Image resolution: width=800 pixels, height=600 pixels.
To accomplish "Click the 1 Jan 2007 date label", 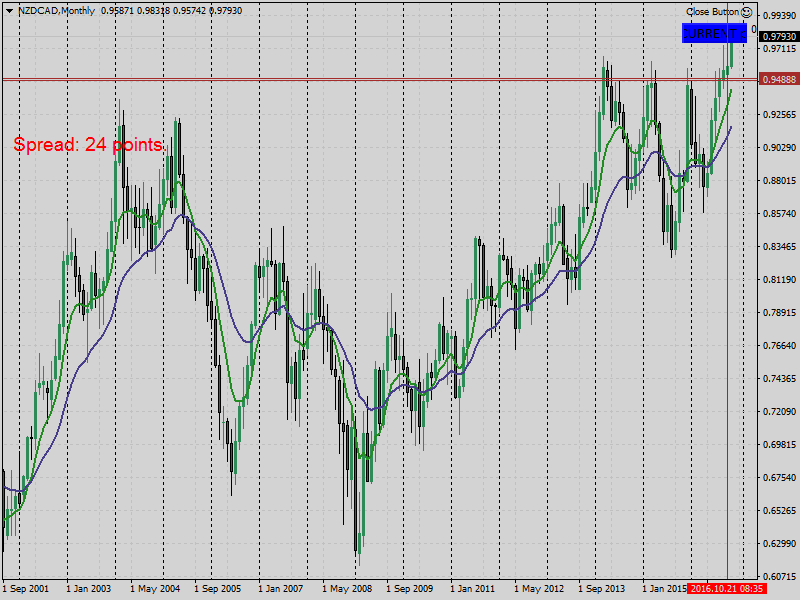I will pyautogui.click(x=281, y=589).
